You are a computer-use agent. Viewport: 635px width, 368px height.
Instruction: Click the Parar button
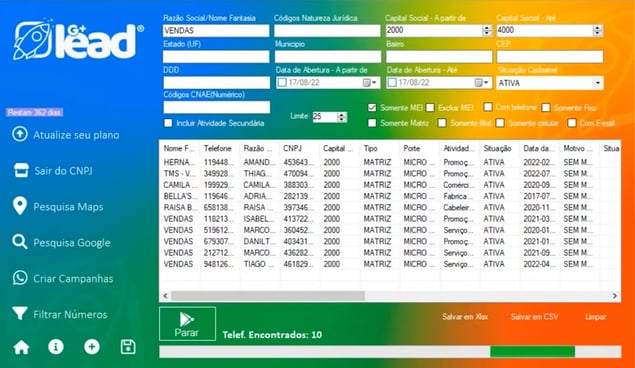click(187, 324)
